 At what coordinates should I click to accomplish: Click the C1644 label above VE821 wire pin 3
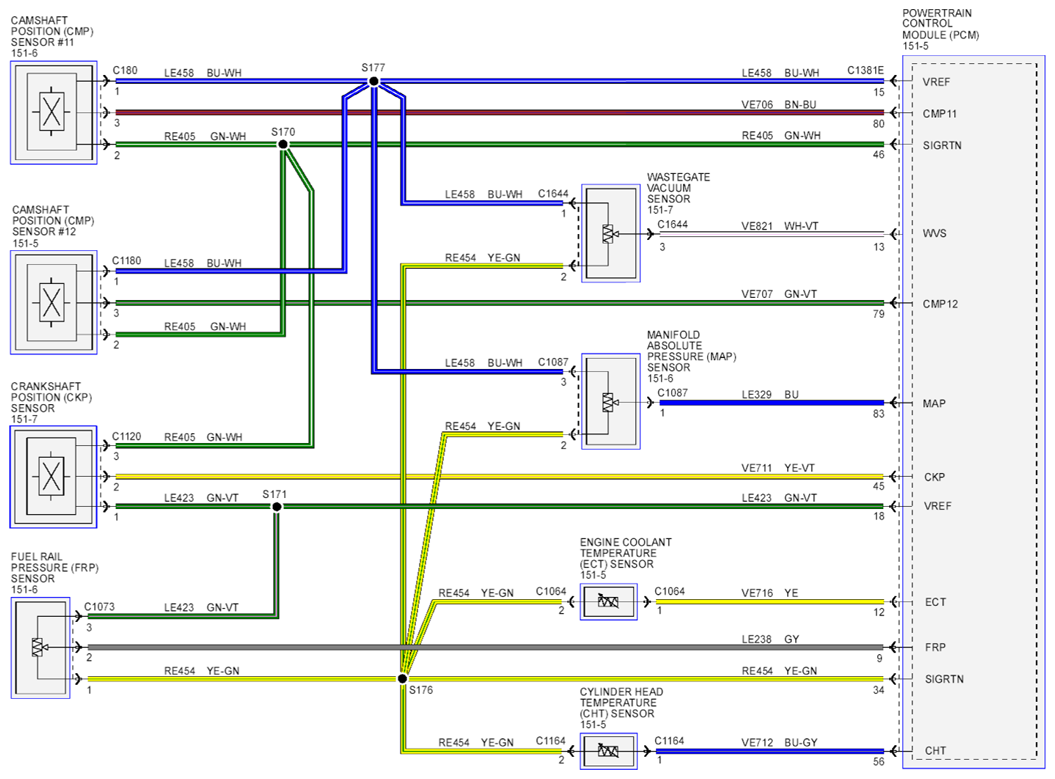(673, 224)
